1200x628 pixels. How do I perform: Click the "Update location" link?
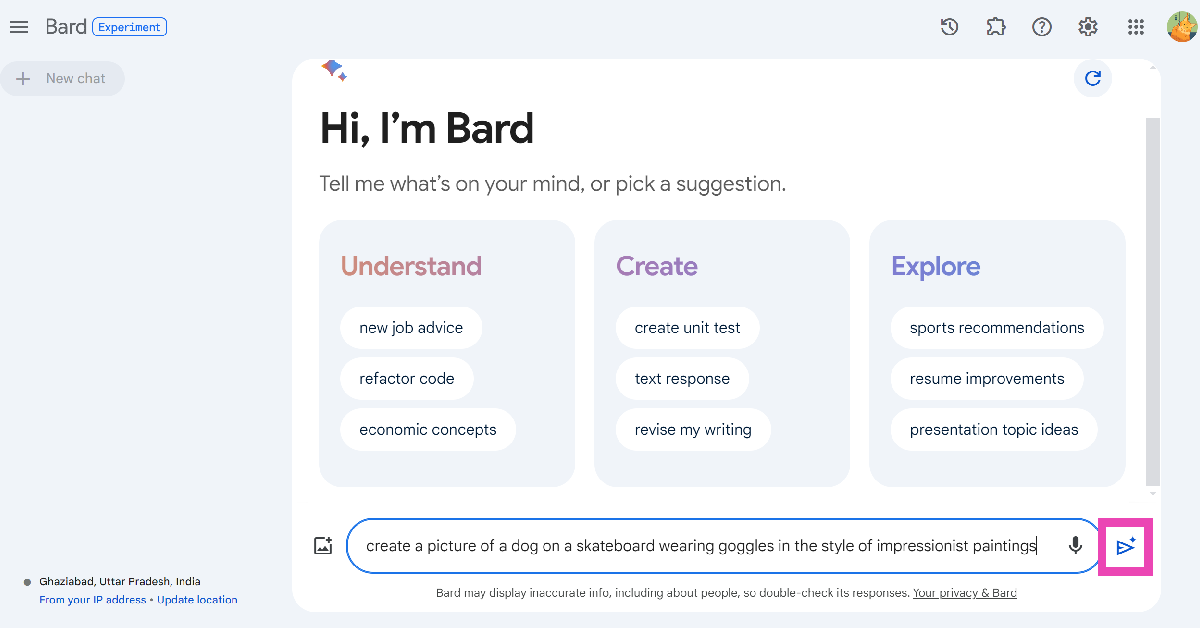tap(197, 600)
